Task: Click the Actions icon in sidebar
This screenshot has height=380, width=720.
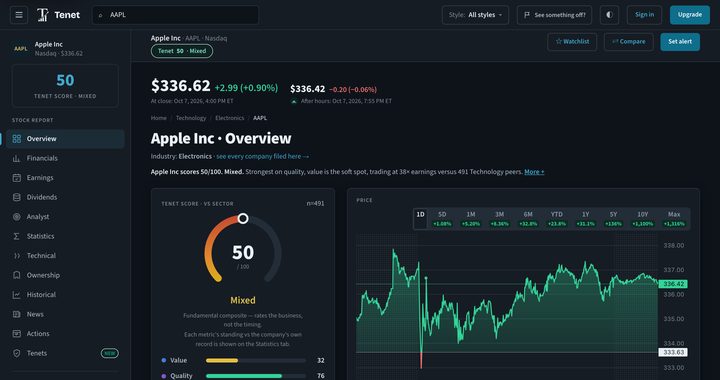Action: coord(17,334)
